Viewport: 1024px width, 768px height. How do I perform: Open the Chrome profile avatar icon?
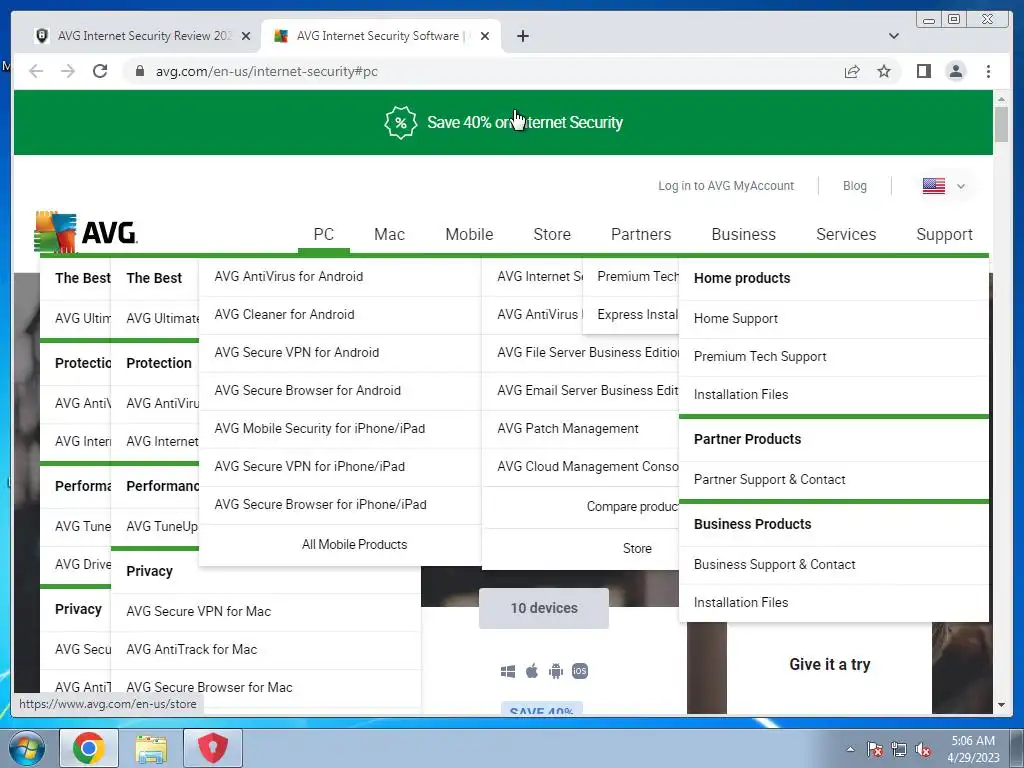pos(955,71)
